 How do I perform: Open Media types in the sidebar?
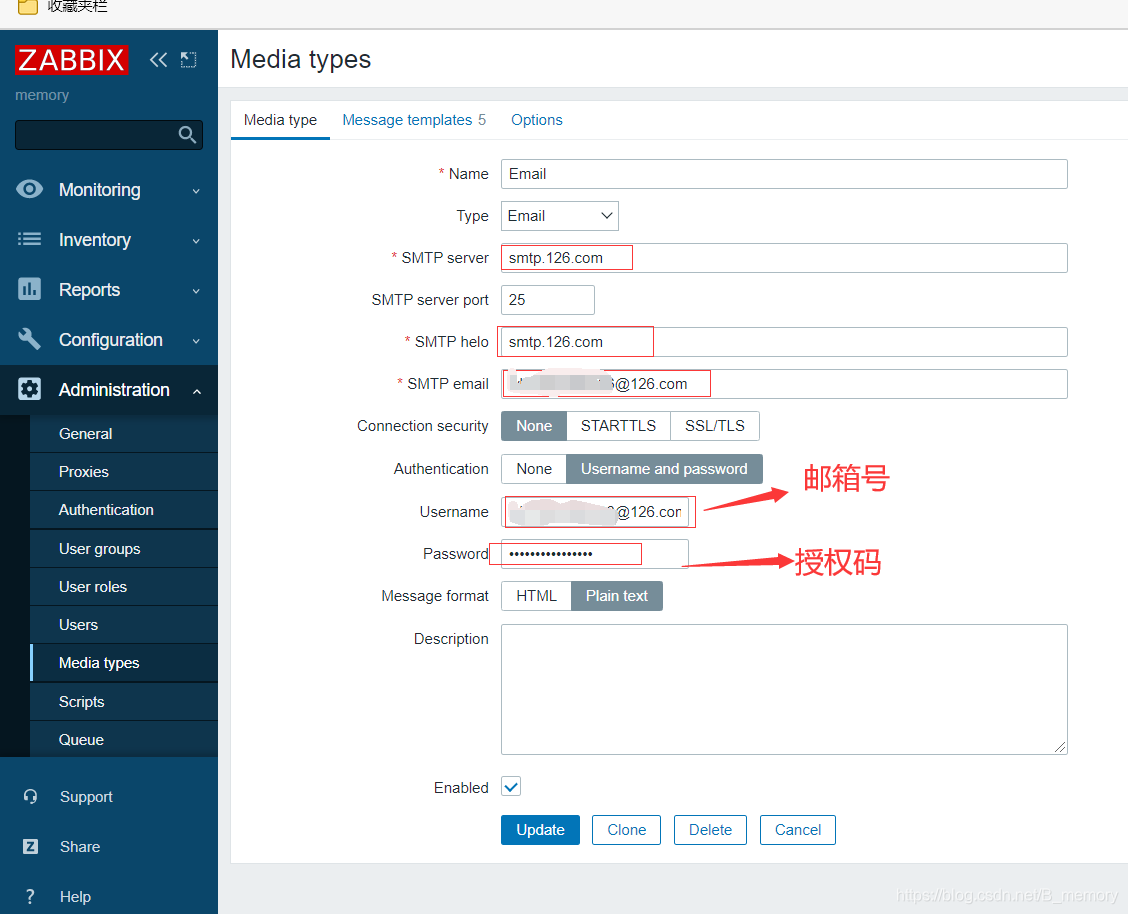[124, 663]
